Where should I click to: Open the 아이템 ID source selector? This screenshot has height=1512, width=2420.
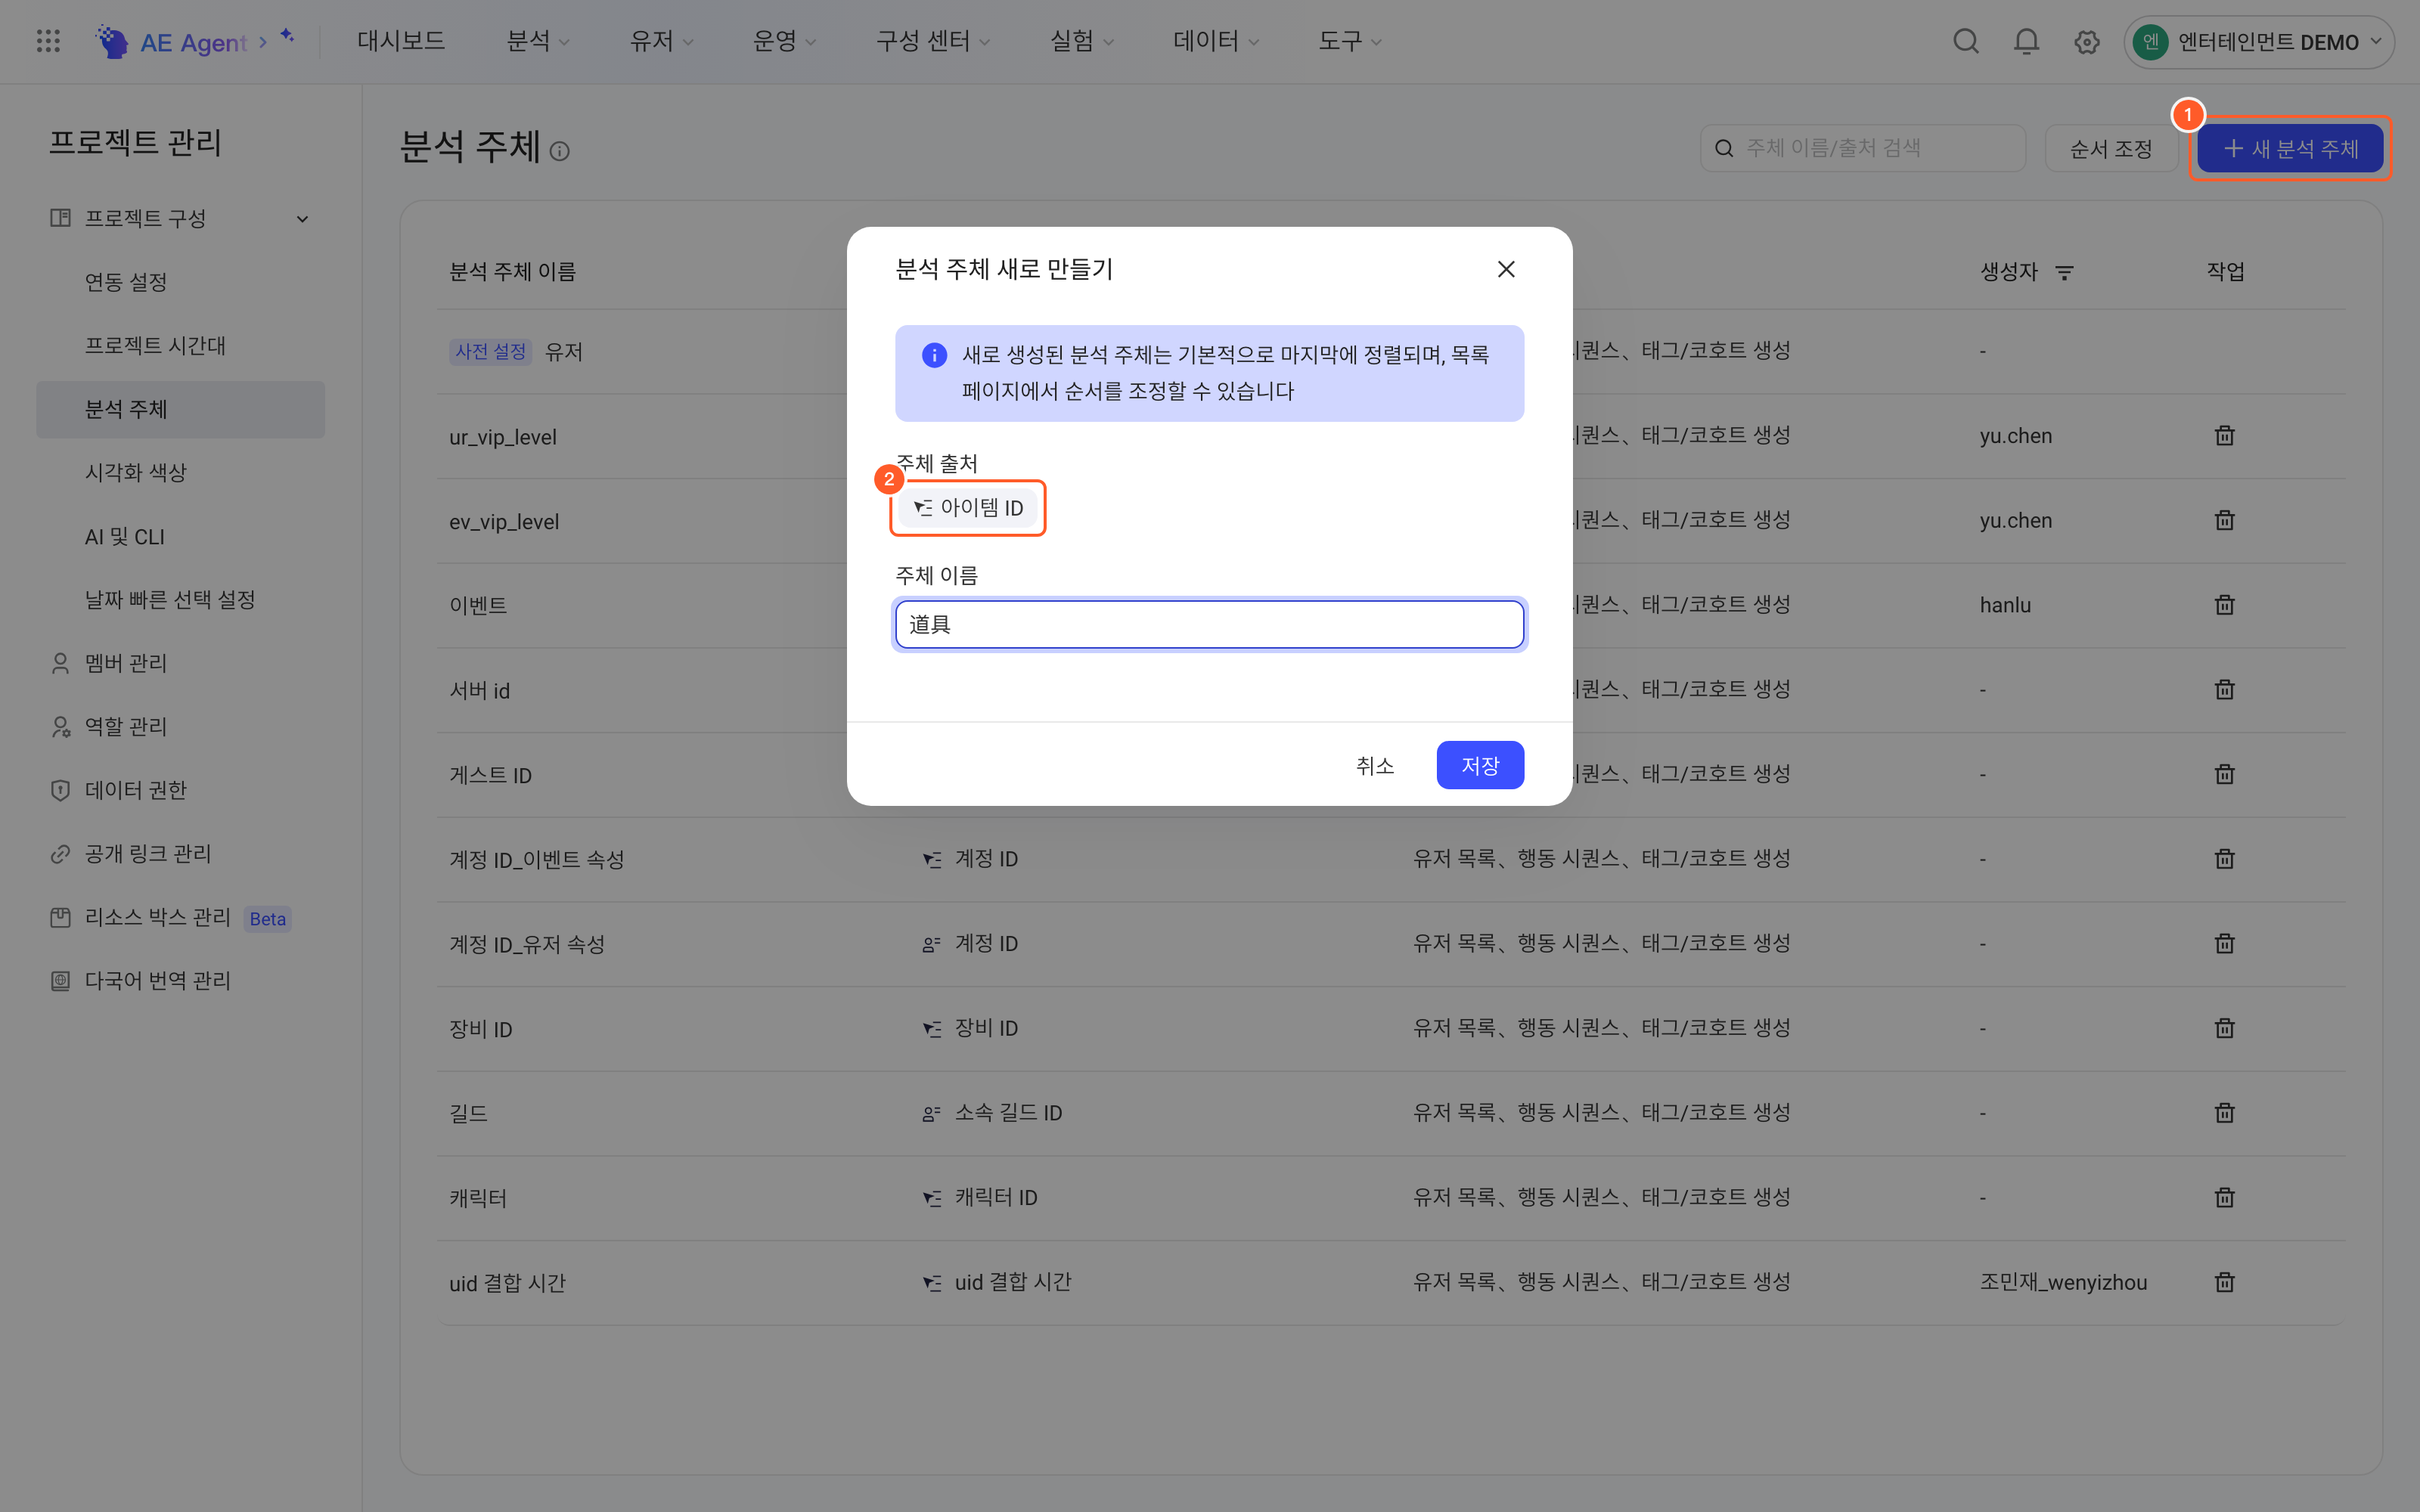point(968,508)
